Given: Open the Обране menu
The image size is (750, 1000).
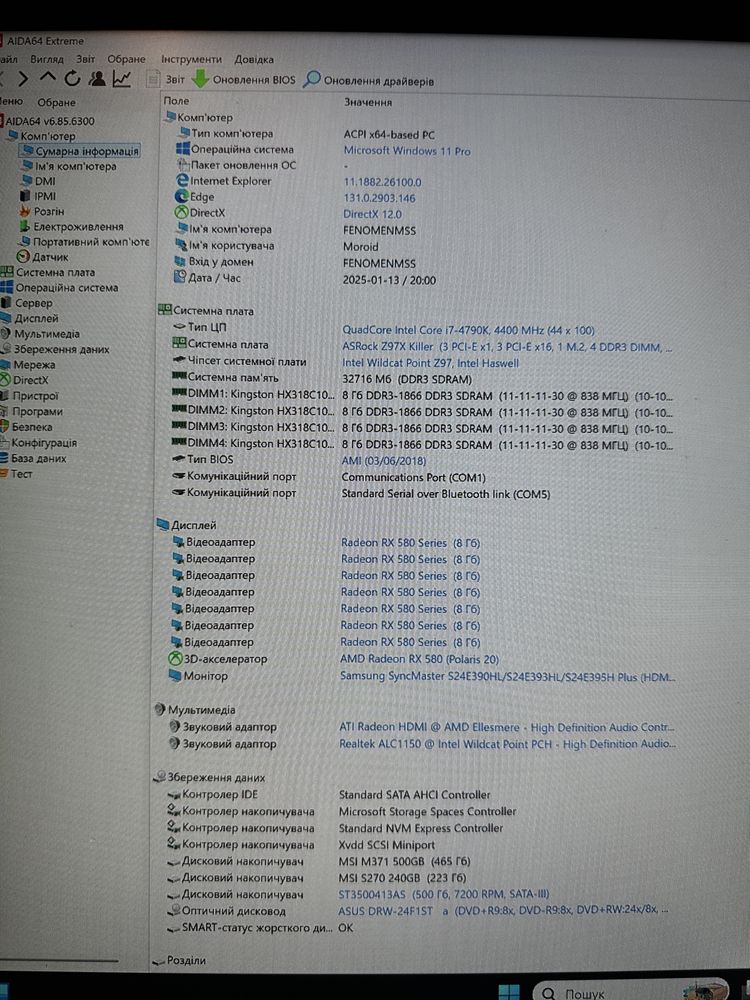Looking at the screenshot, I should tap(126, 59).
